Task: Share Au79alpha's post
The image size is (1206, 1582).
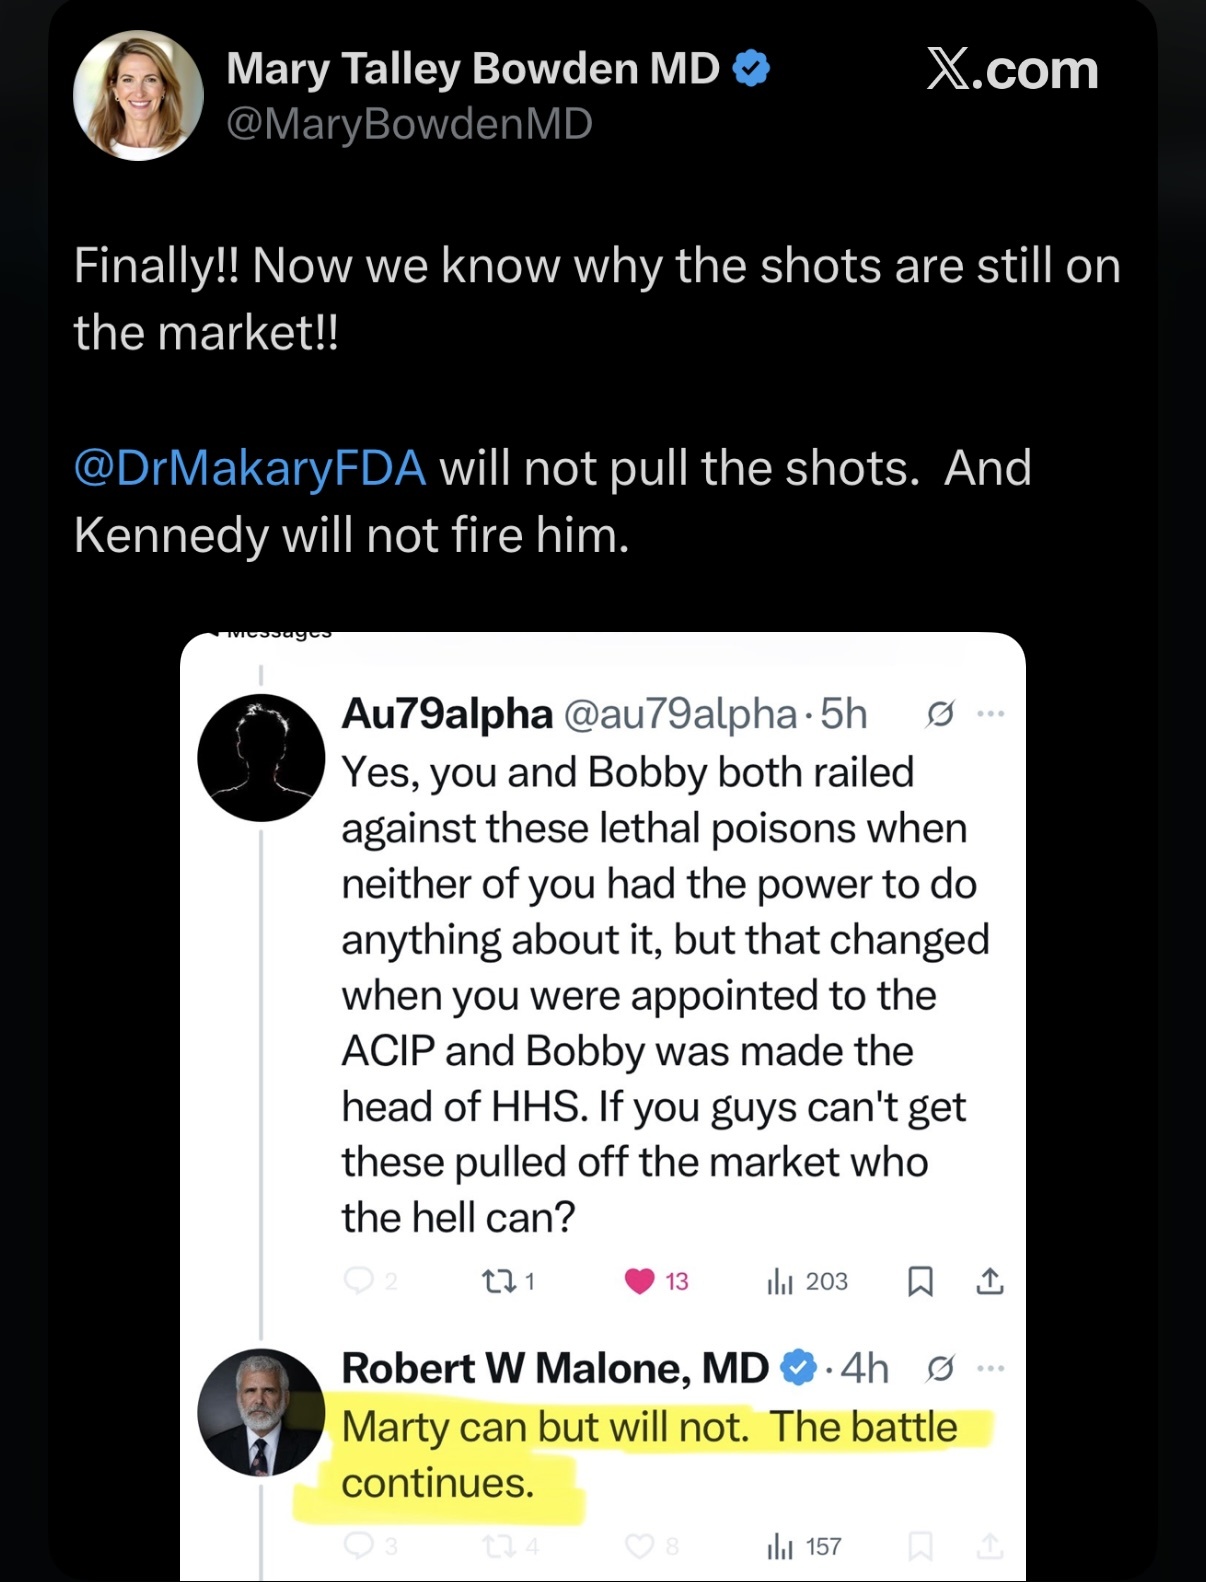Action: coord(990,1280)
